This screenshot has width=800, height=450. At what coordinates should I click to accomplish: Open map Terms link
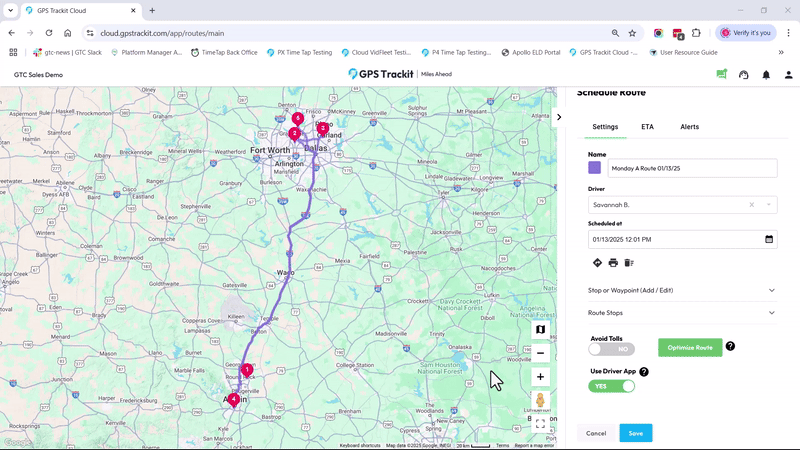click(503, 445)
